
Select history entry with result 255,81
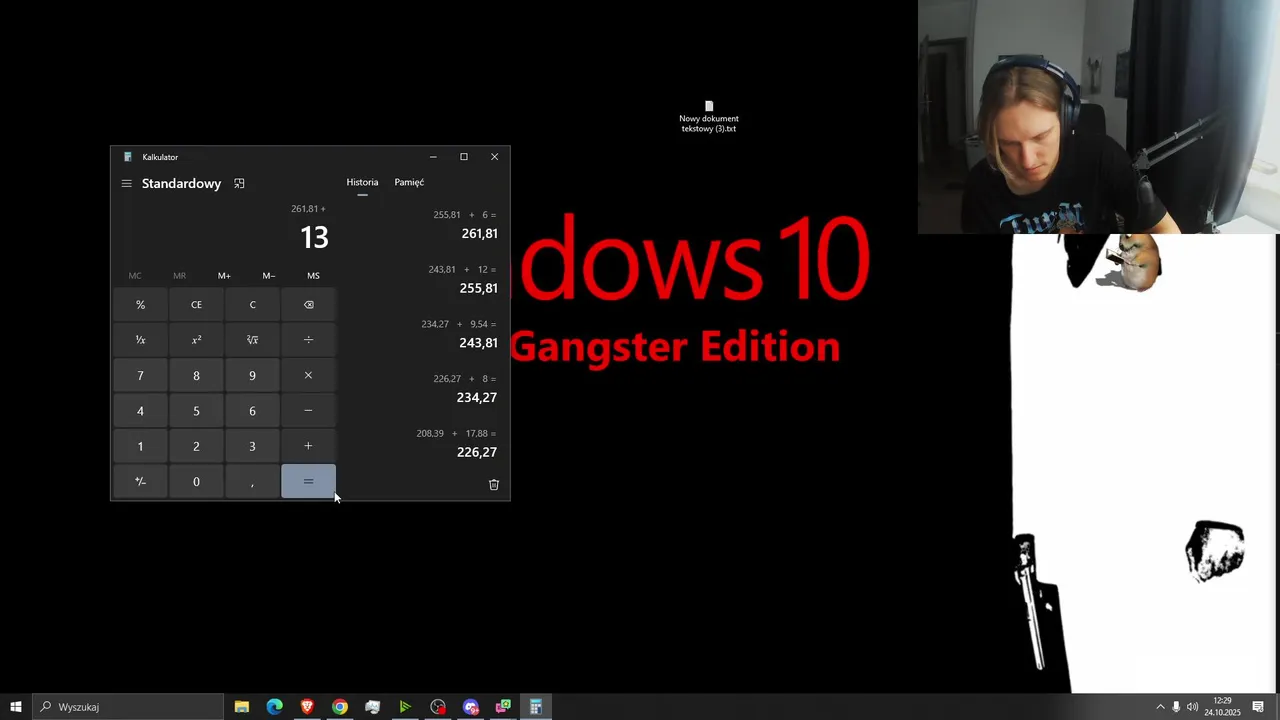click(x=425, y=280)
